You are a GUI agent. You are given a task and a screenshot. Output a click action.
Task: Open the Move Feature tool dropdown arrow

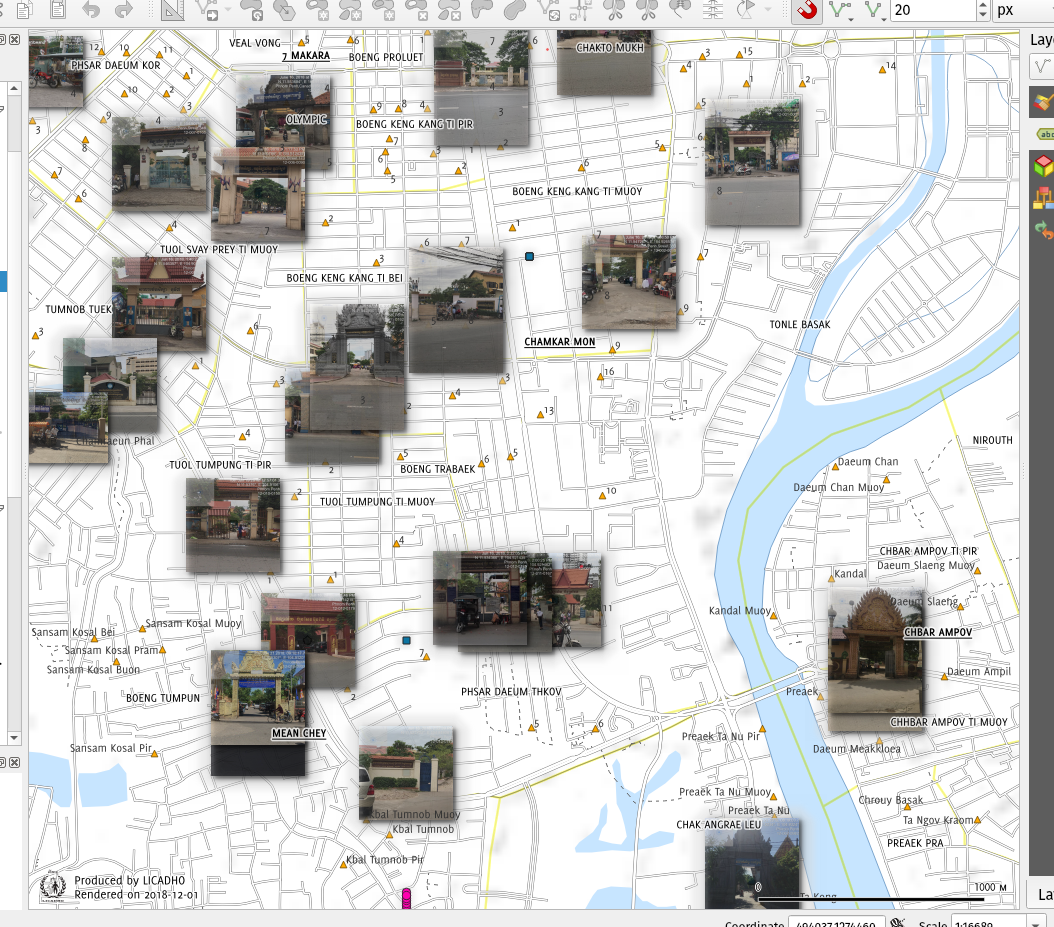tap(228, 9)
